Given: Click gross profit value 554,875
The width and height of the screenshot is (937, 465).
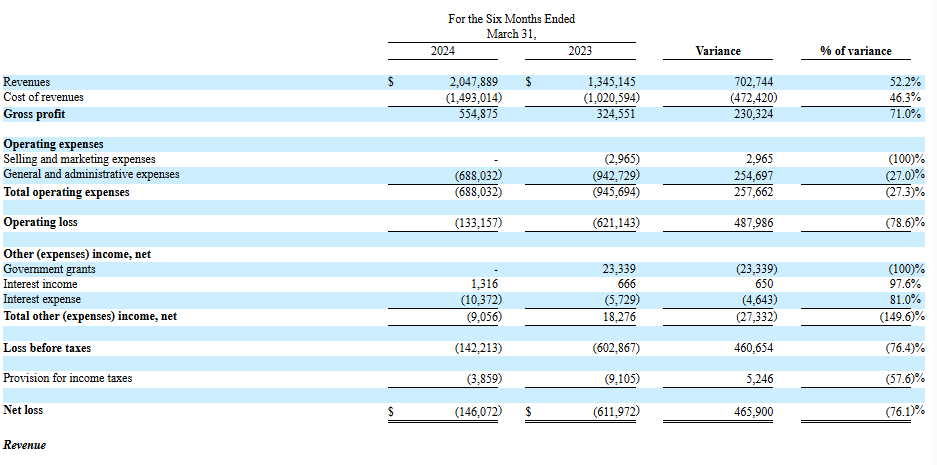Looking at the screenshot, I should pyautogui.click(x=478, y=114).
